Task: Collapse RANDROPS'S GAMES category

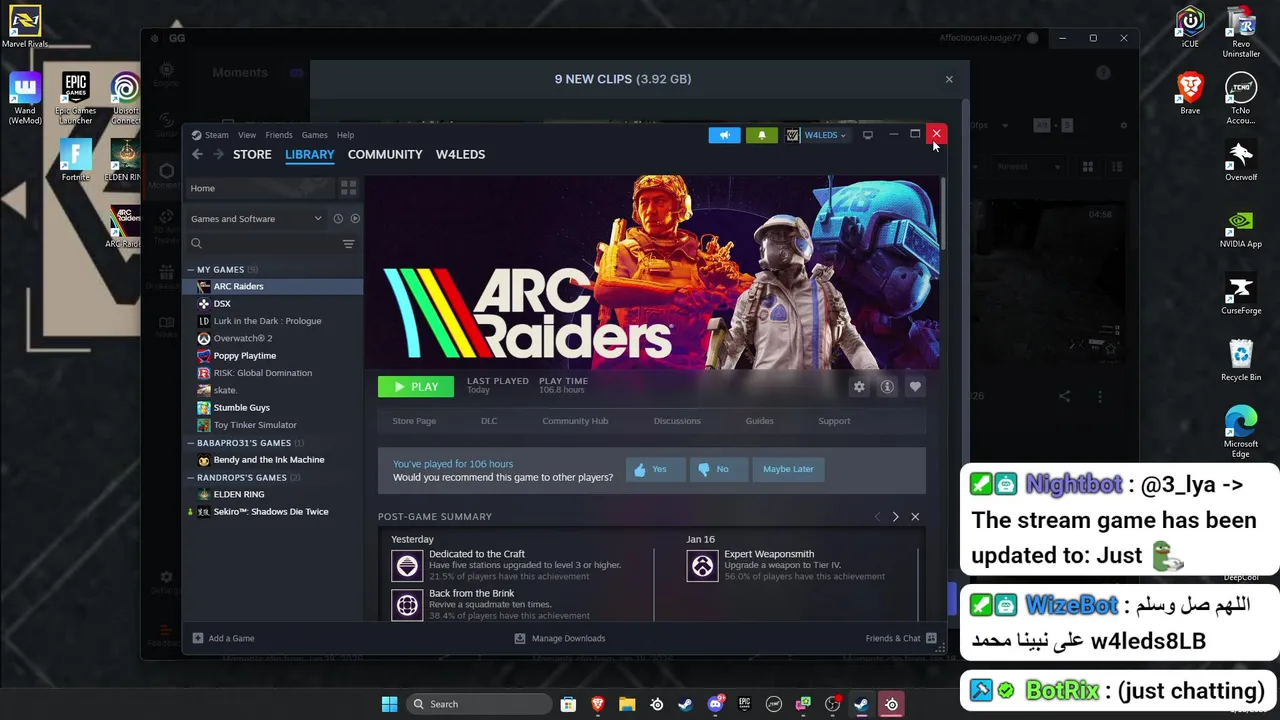Action: tap(191, 478)
